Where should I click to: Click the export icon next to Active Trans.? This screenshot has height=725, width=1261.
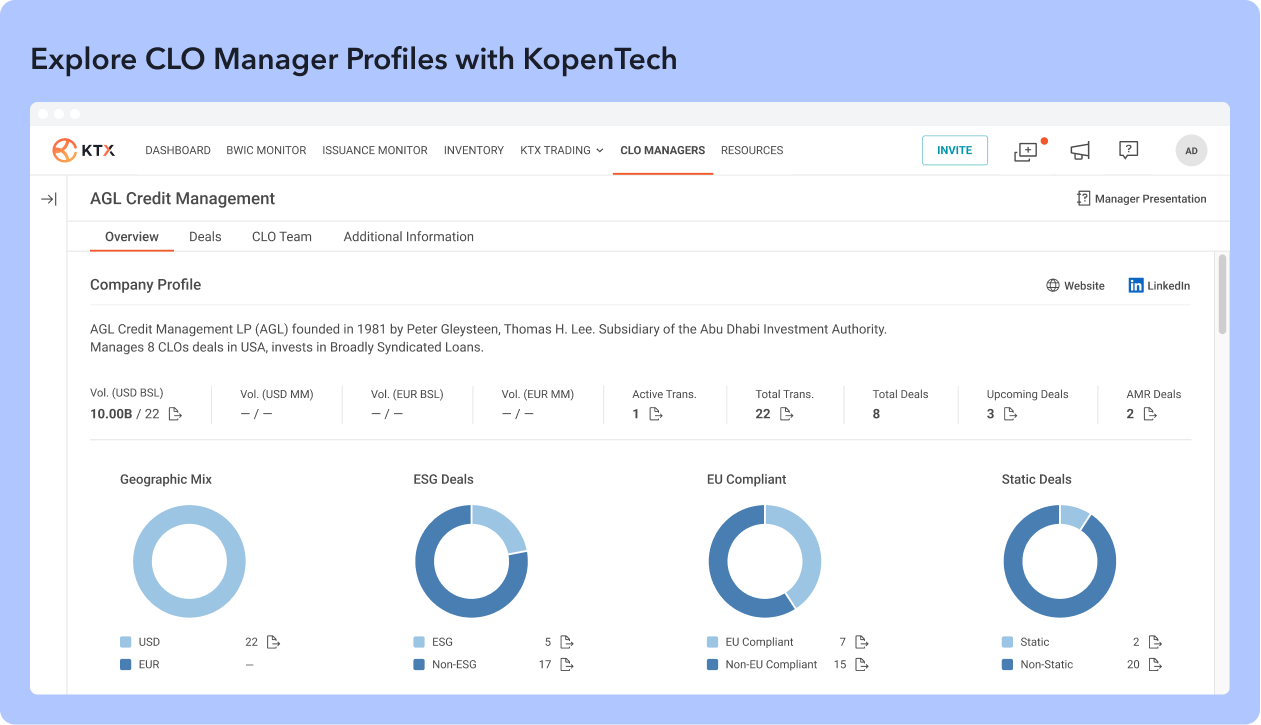coord(657,414)
